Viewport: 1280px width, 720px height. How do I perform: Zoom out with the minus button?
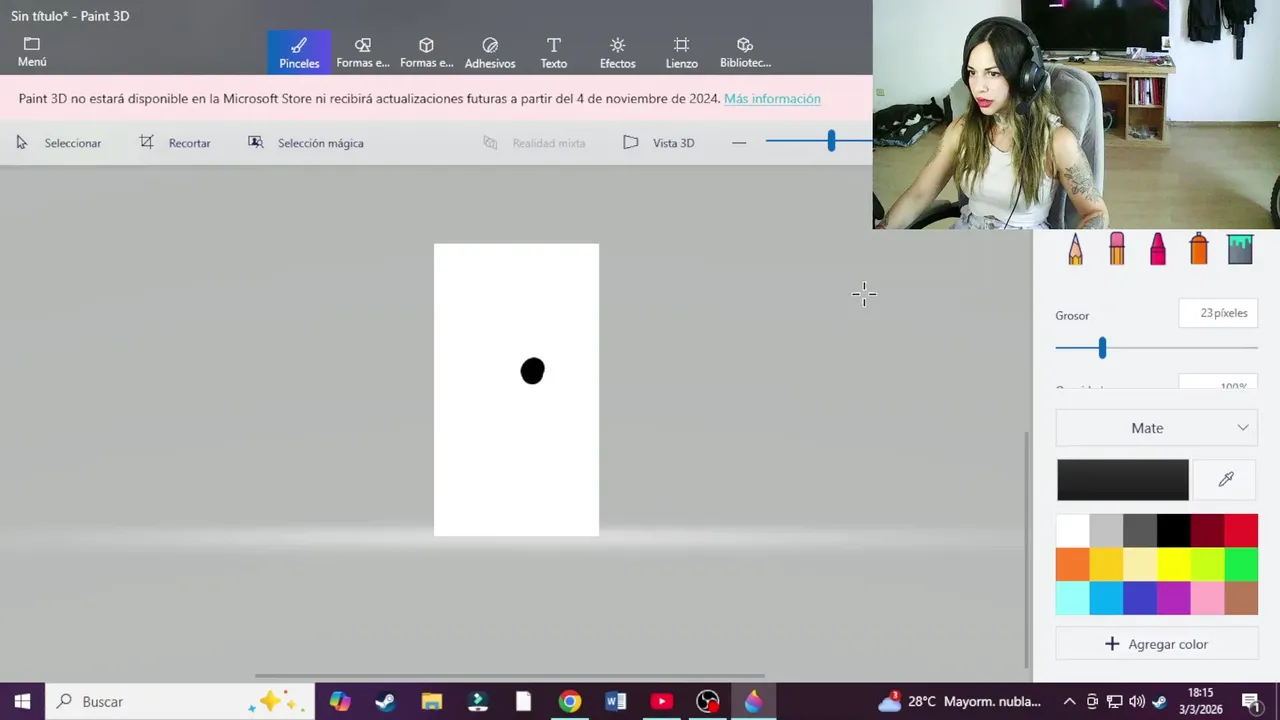[x=739, y=143]
